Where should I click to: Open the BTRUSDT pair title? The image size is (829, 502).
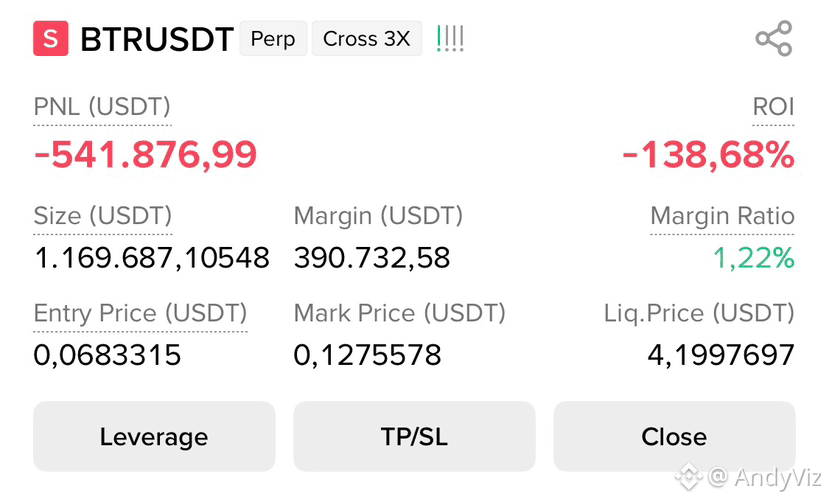156,39
